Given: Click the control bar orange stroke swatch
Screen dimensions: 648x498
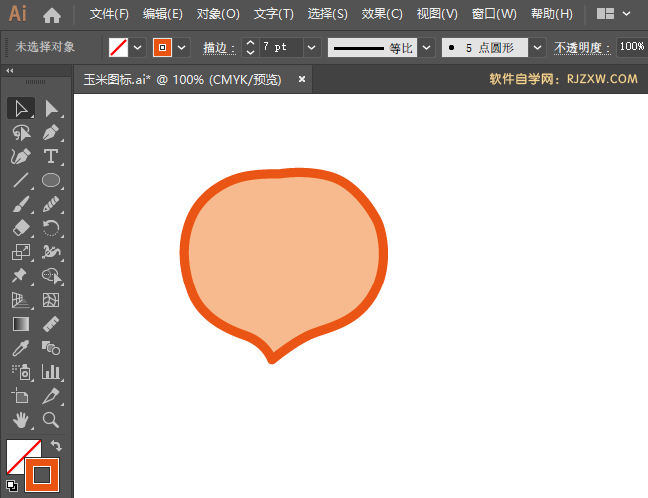Looking at the screenshot, I should [x=162, y=48].
